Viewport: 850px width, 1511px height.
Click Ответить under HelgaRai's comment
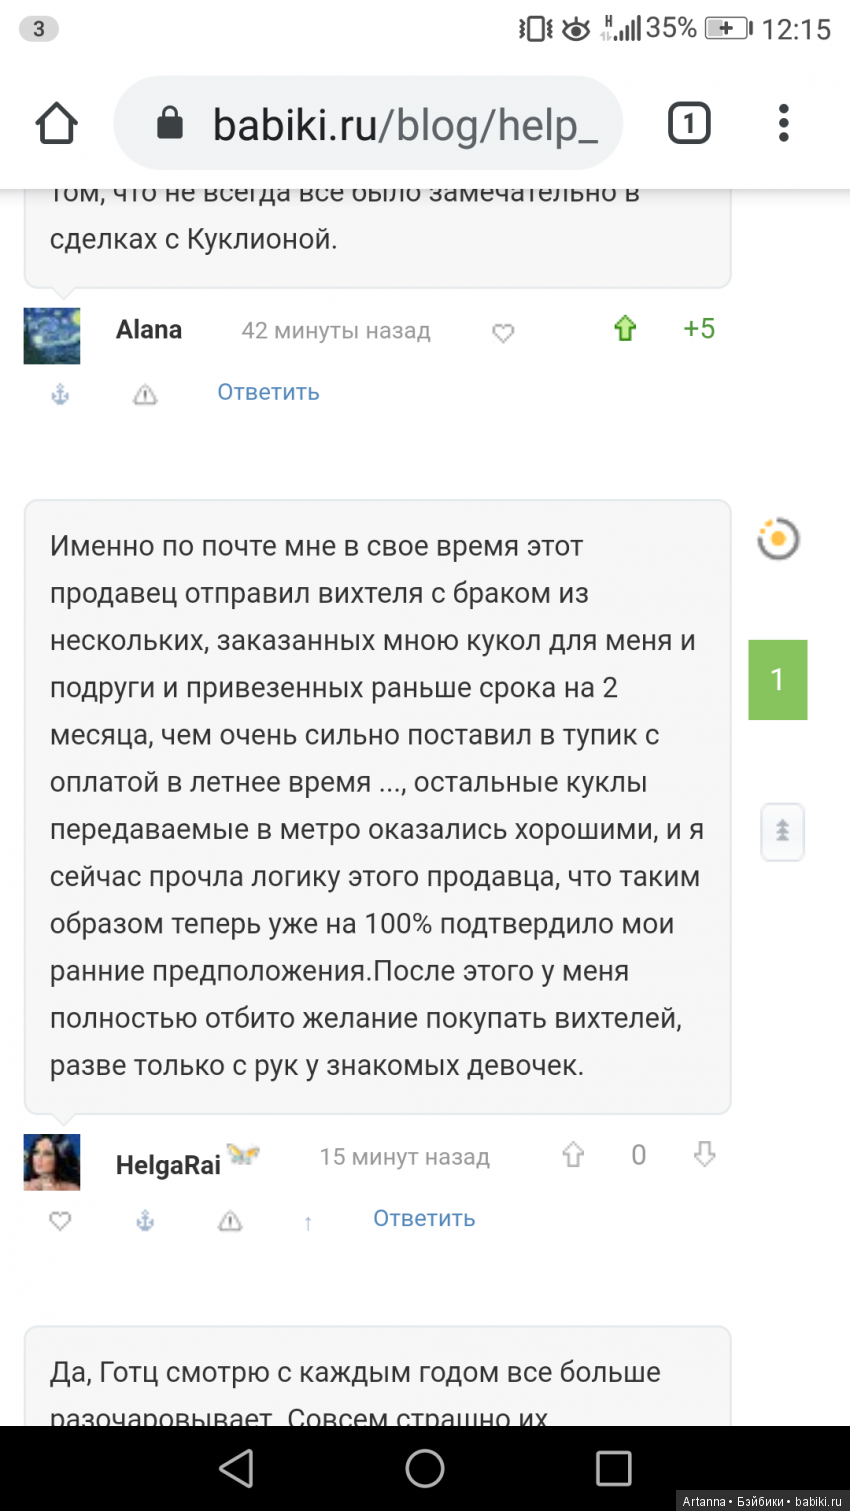[x=424, y=1218]
